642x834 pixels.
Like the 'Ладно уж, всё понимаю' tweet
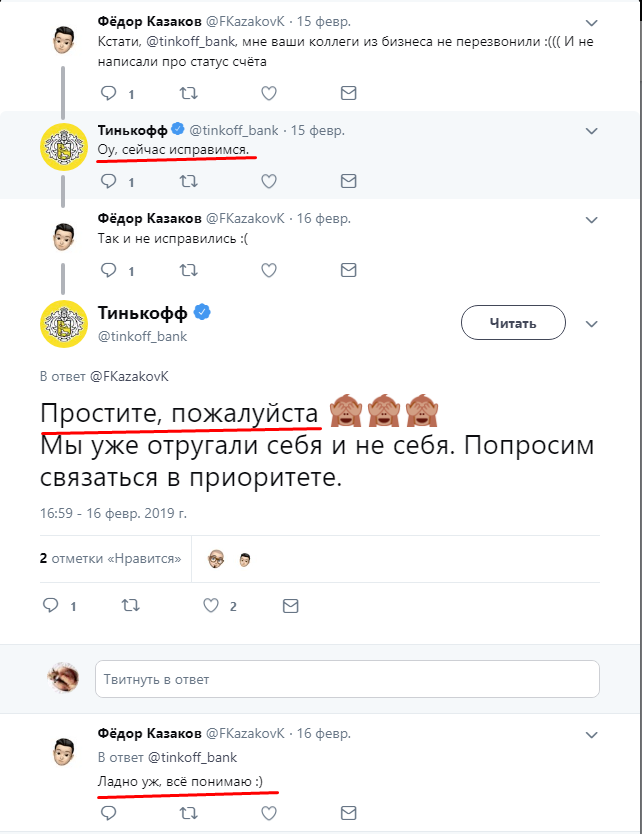pos(268,812)
